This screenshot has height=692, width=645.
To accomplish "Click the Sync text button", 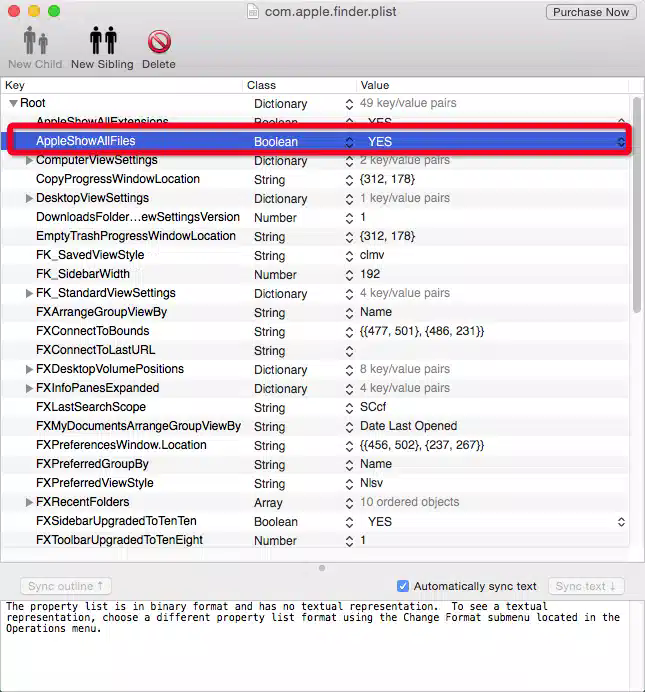I will click(586, 586).
